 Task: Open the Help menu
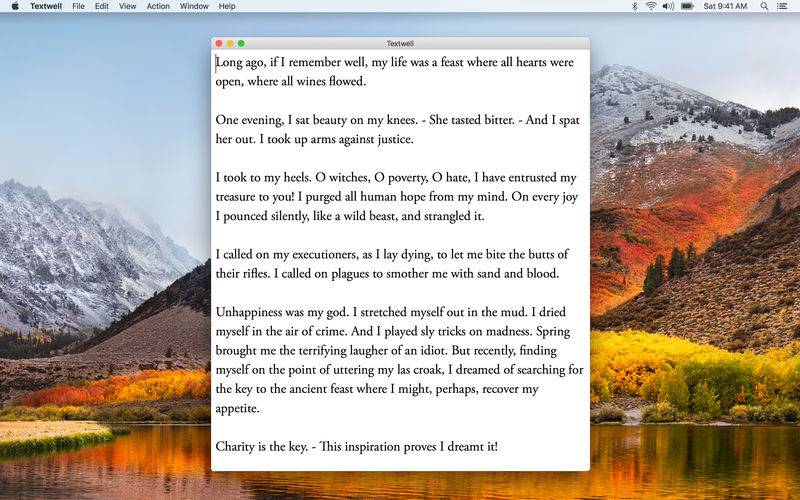tap(227, 6)
